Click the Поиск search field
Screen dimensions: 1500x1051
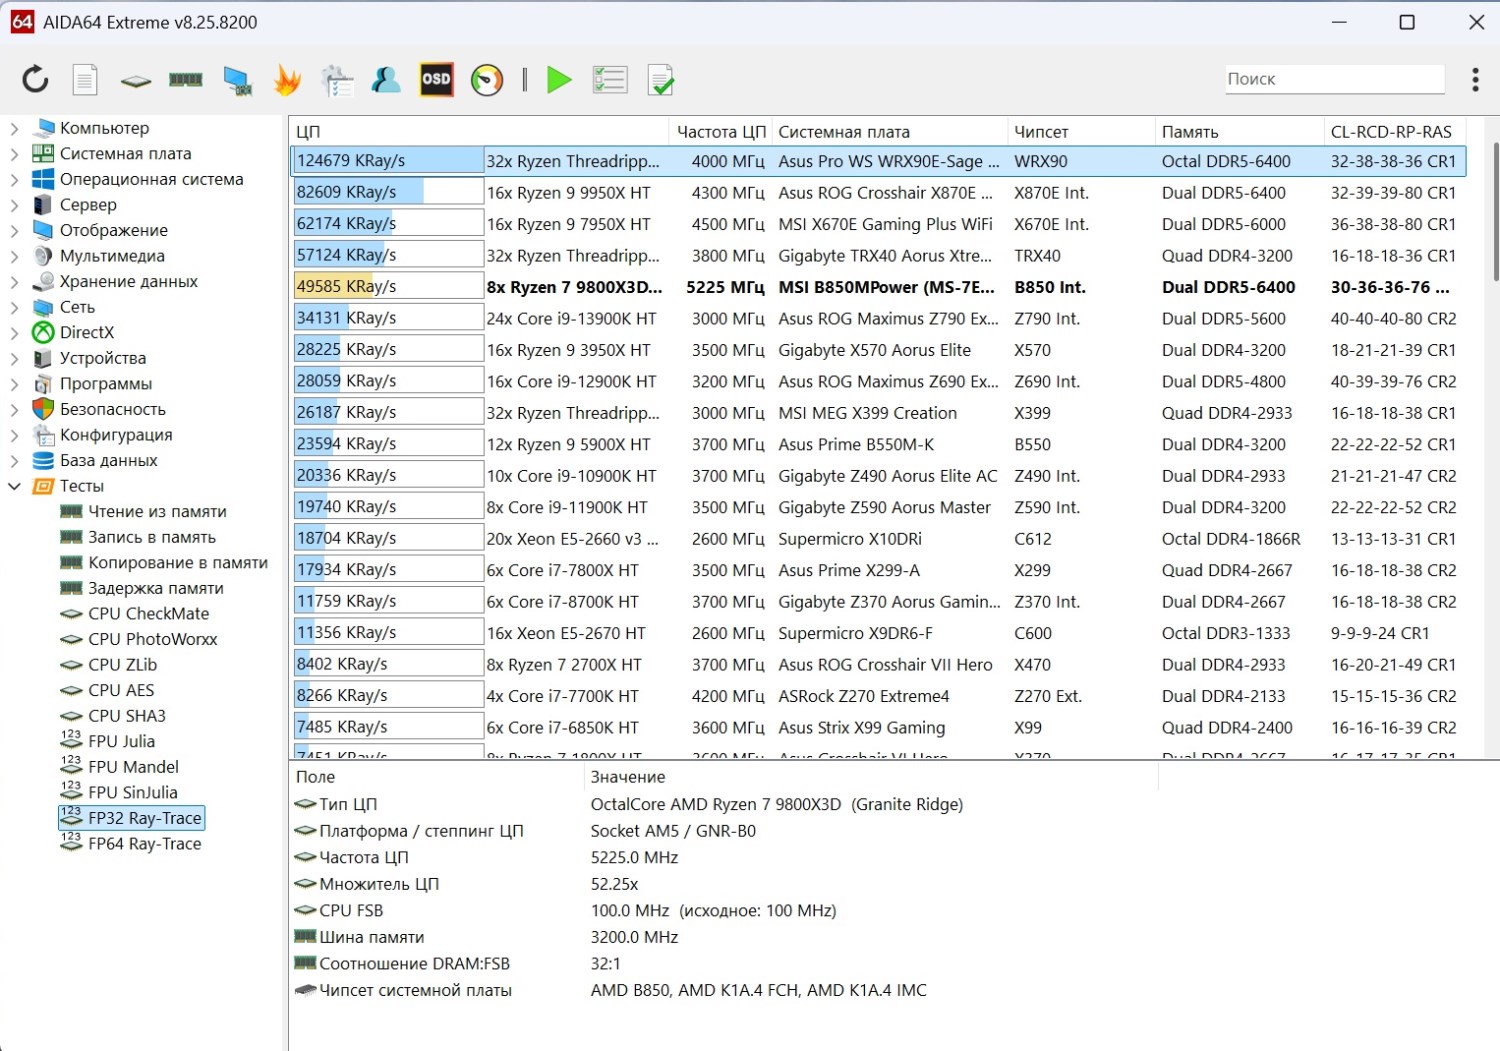(x=1335, y=79)
